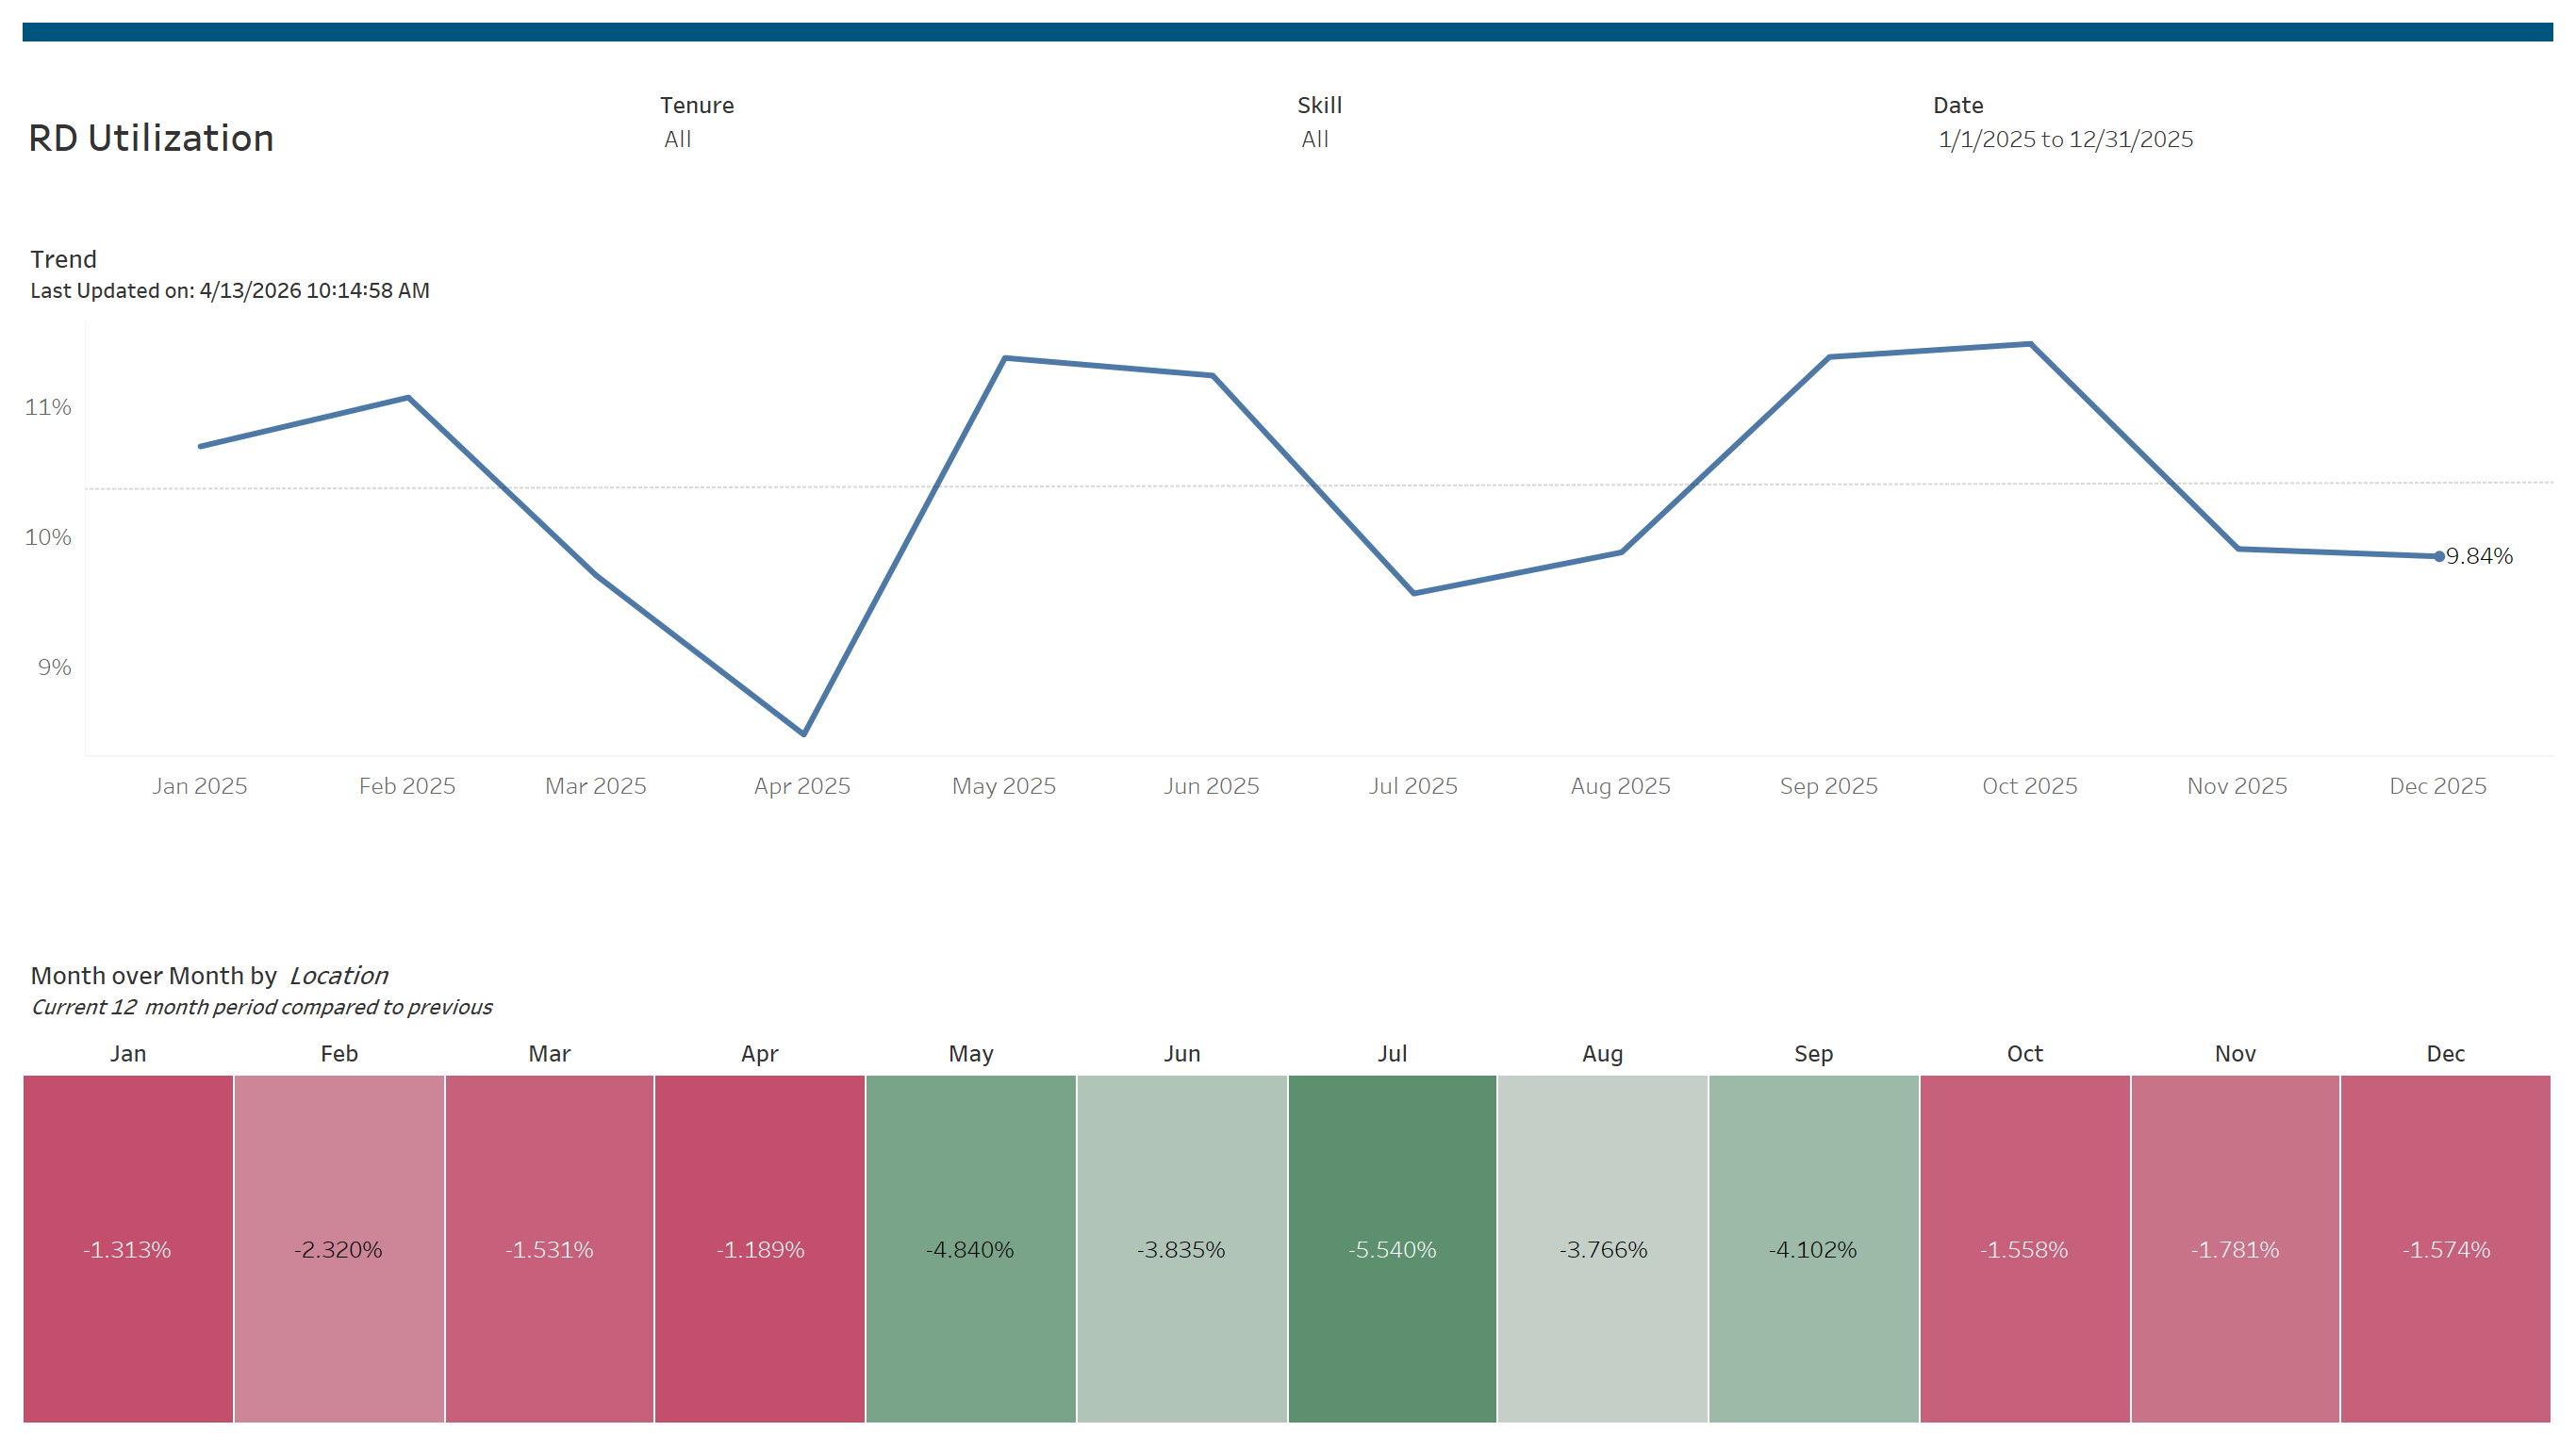
Task: Select the dark green Jul cell -5.540%
Action: (1392, 1248)
